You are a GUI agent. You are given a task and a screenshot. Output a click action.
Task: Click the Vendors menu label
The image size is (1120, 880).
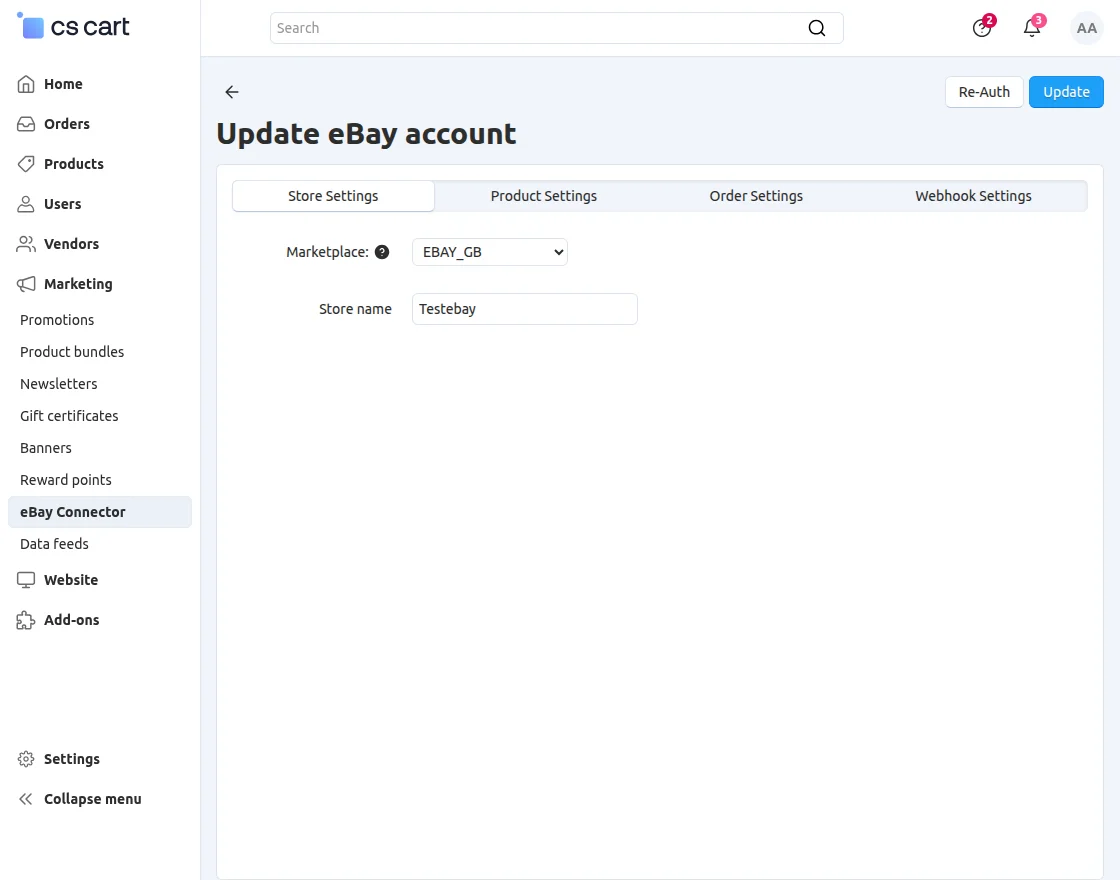tap(71, 244)
